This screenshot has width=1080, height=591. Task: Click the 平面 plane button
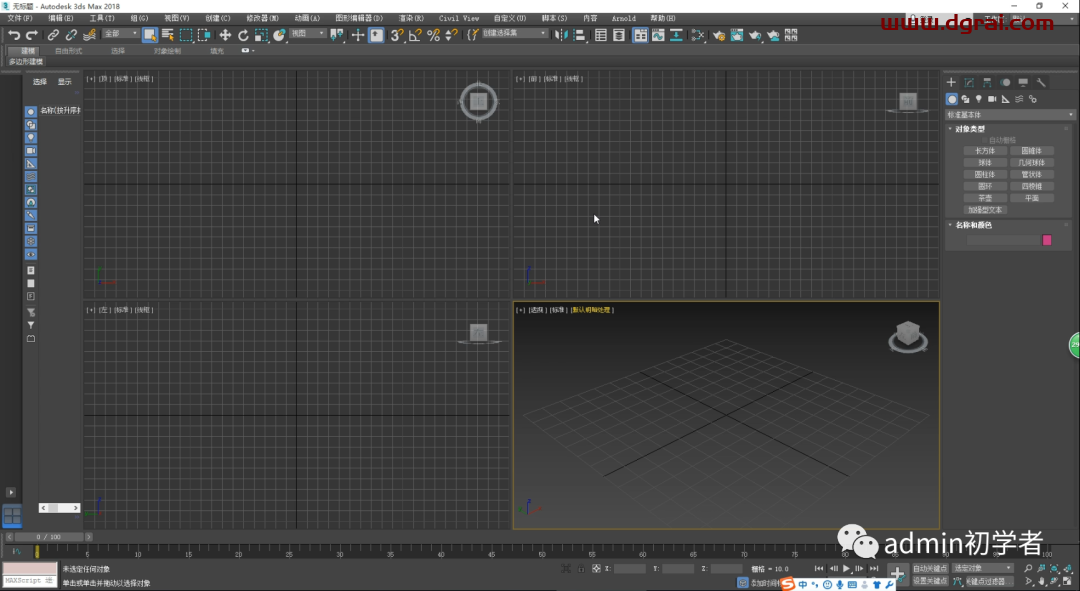pyautogui.click(x=1031, y=198)
